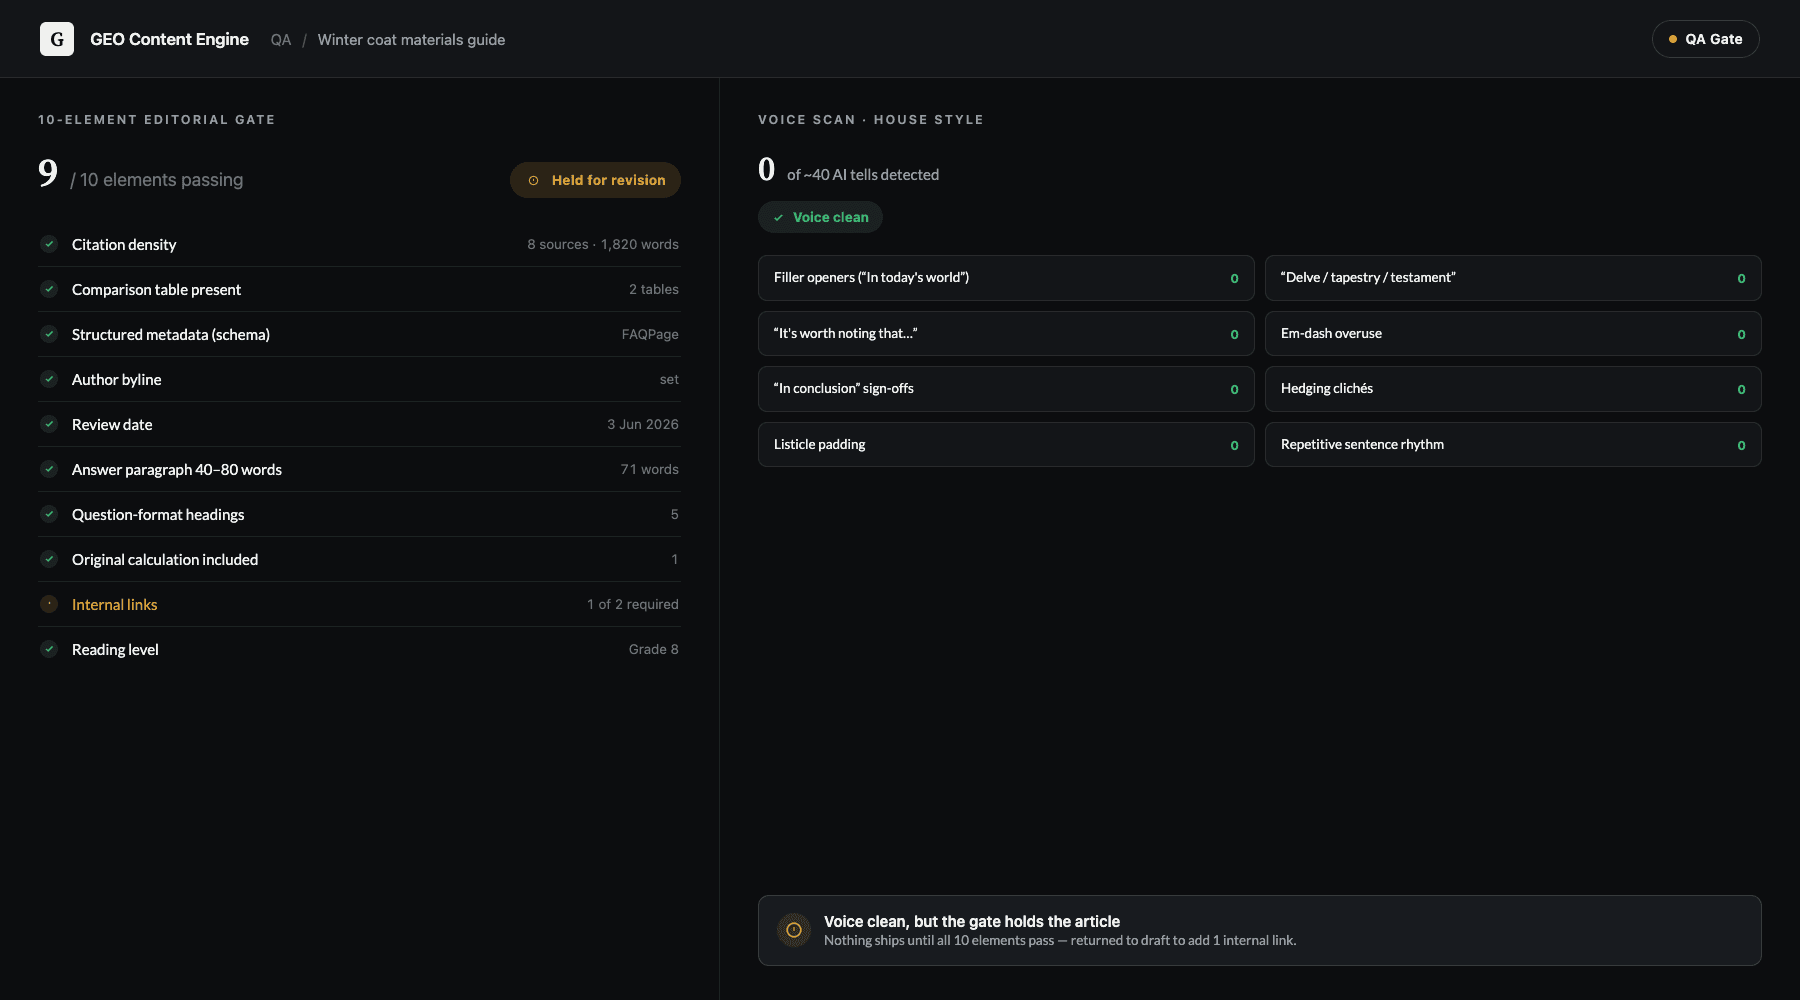Viewport: 1800px width, 1000px height.
Task: Click the Internal links warning status icon
Action: click(49, 604)
